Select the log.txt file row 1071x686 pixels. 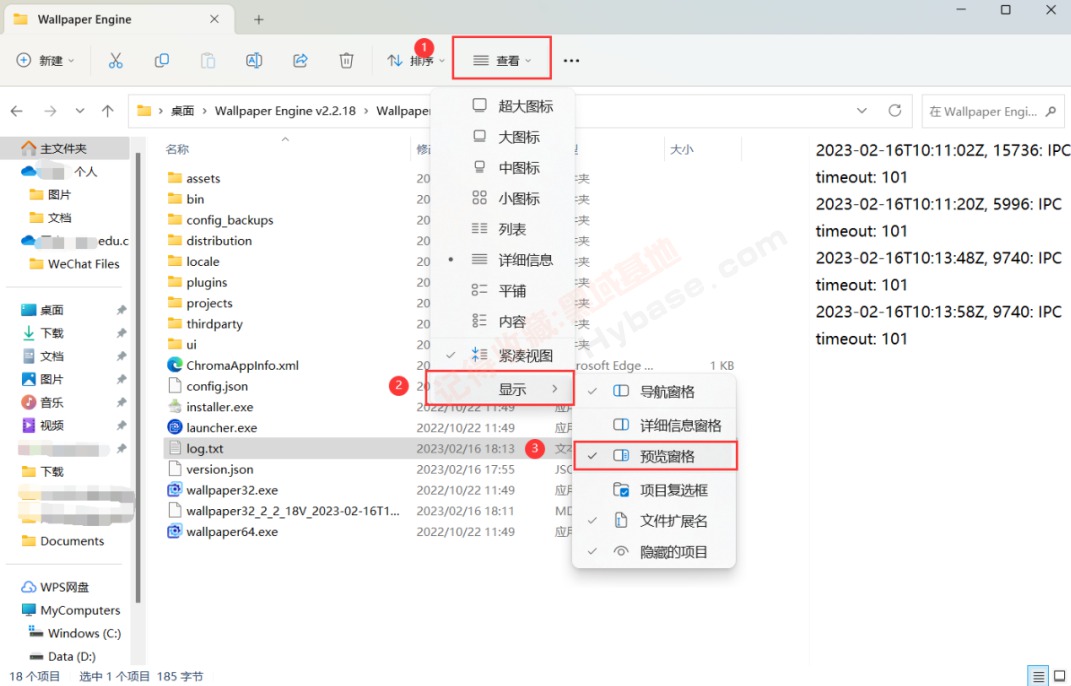tap(369, 448)
